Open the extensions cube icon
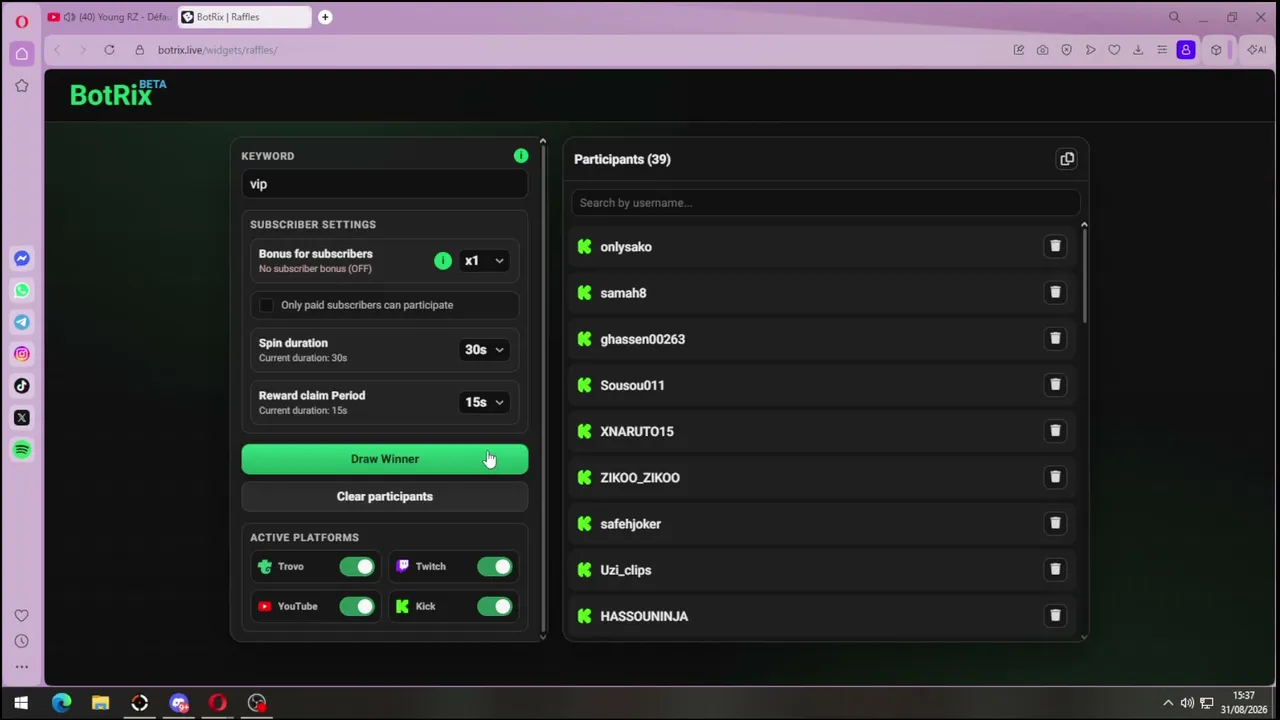Screen dimensions: 1280x720 tap(1216, 50)
